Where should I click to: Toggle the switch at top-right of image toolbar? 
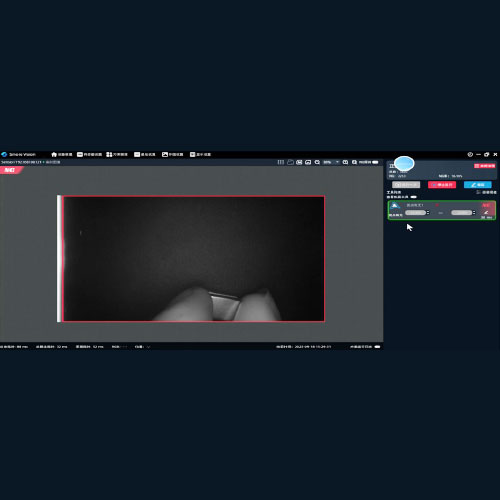point(375,162)
